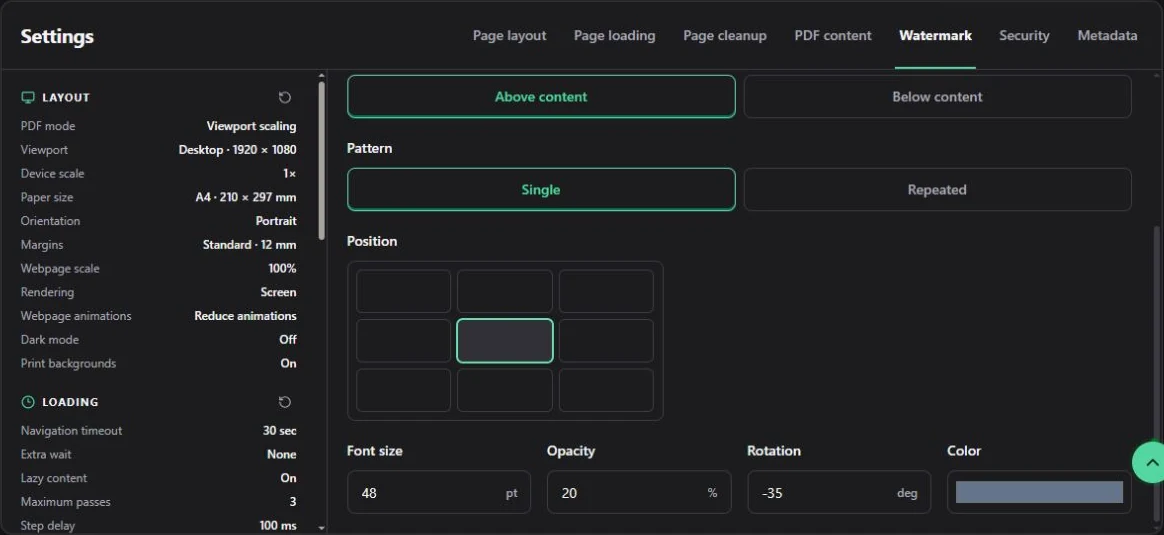Click the Loading clock icon
Viewport: 1164px width, 535px height.
pos(28,401)
